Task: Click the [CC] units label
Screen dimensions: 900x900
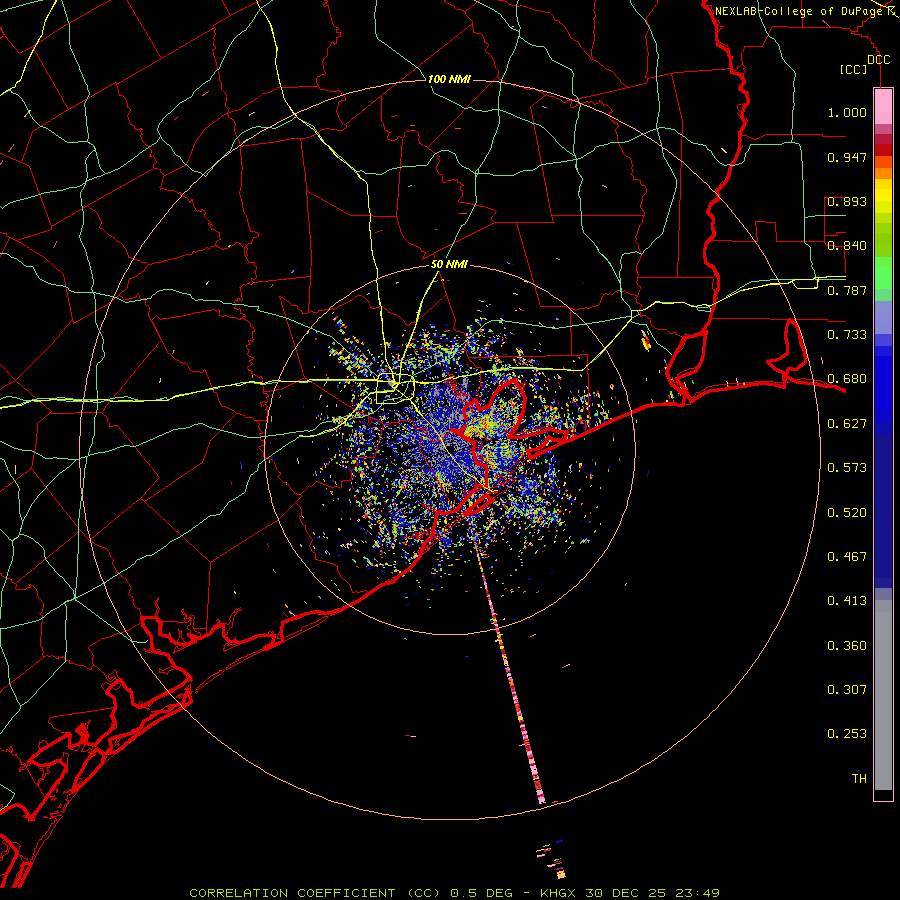Action: pyautogui.click(x=854, y=69)
